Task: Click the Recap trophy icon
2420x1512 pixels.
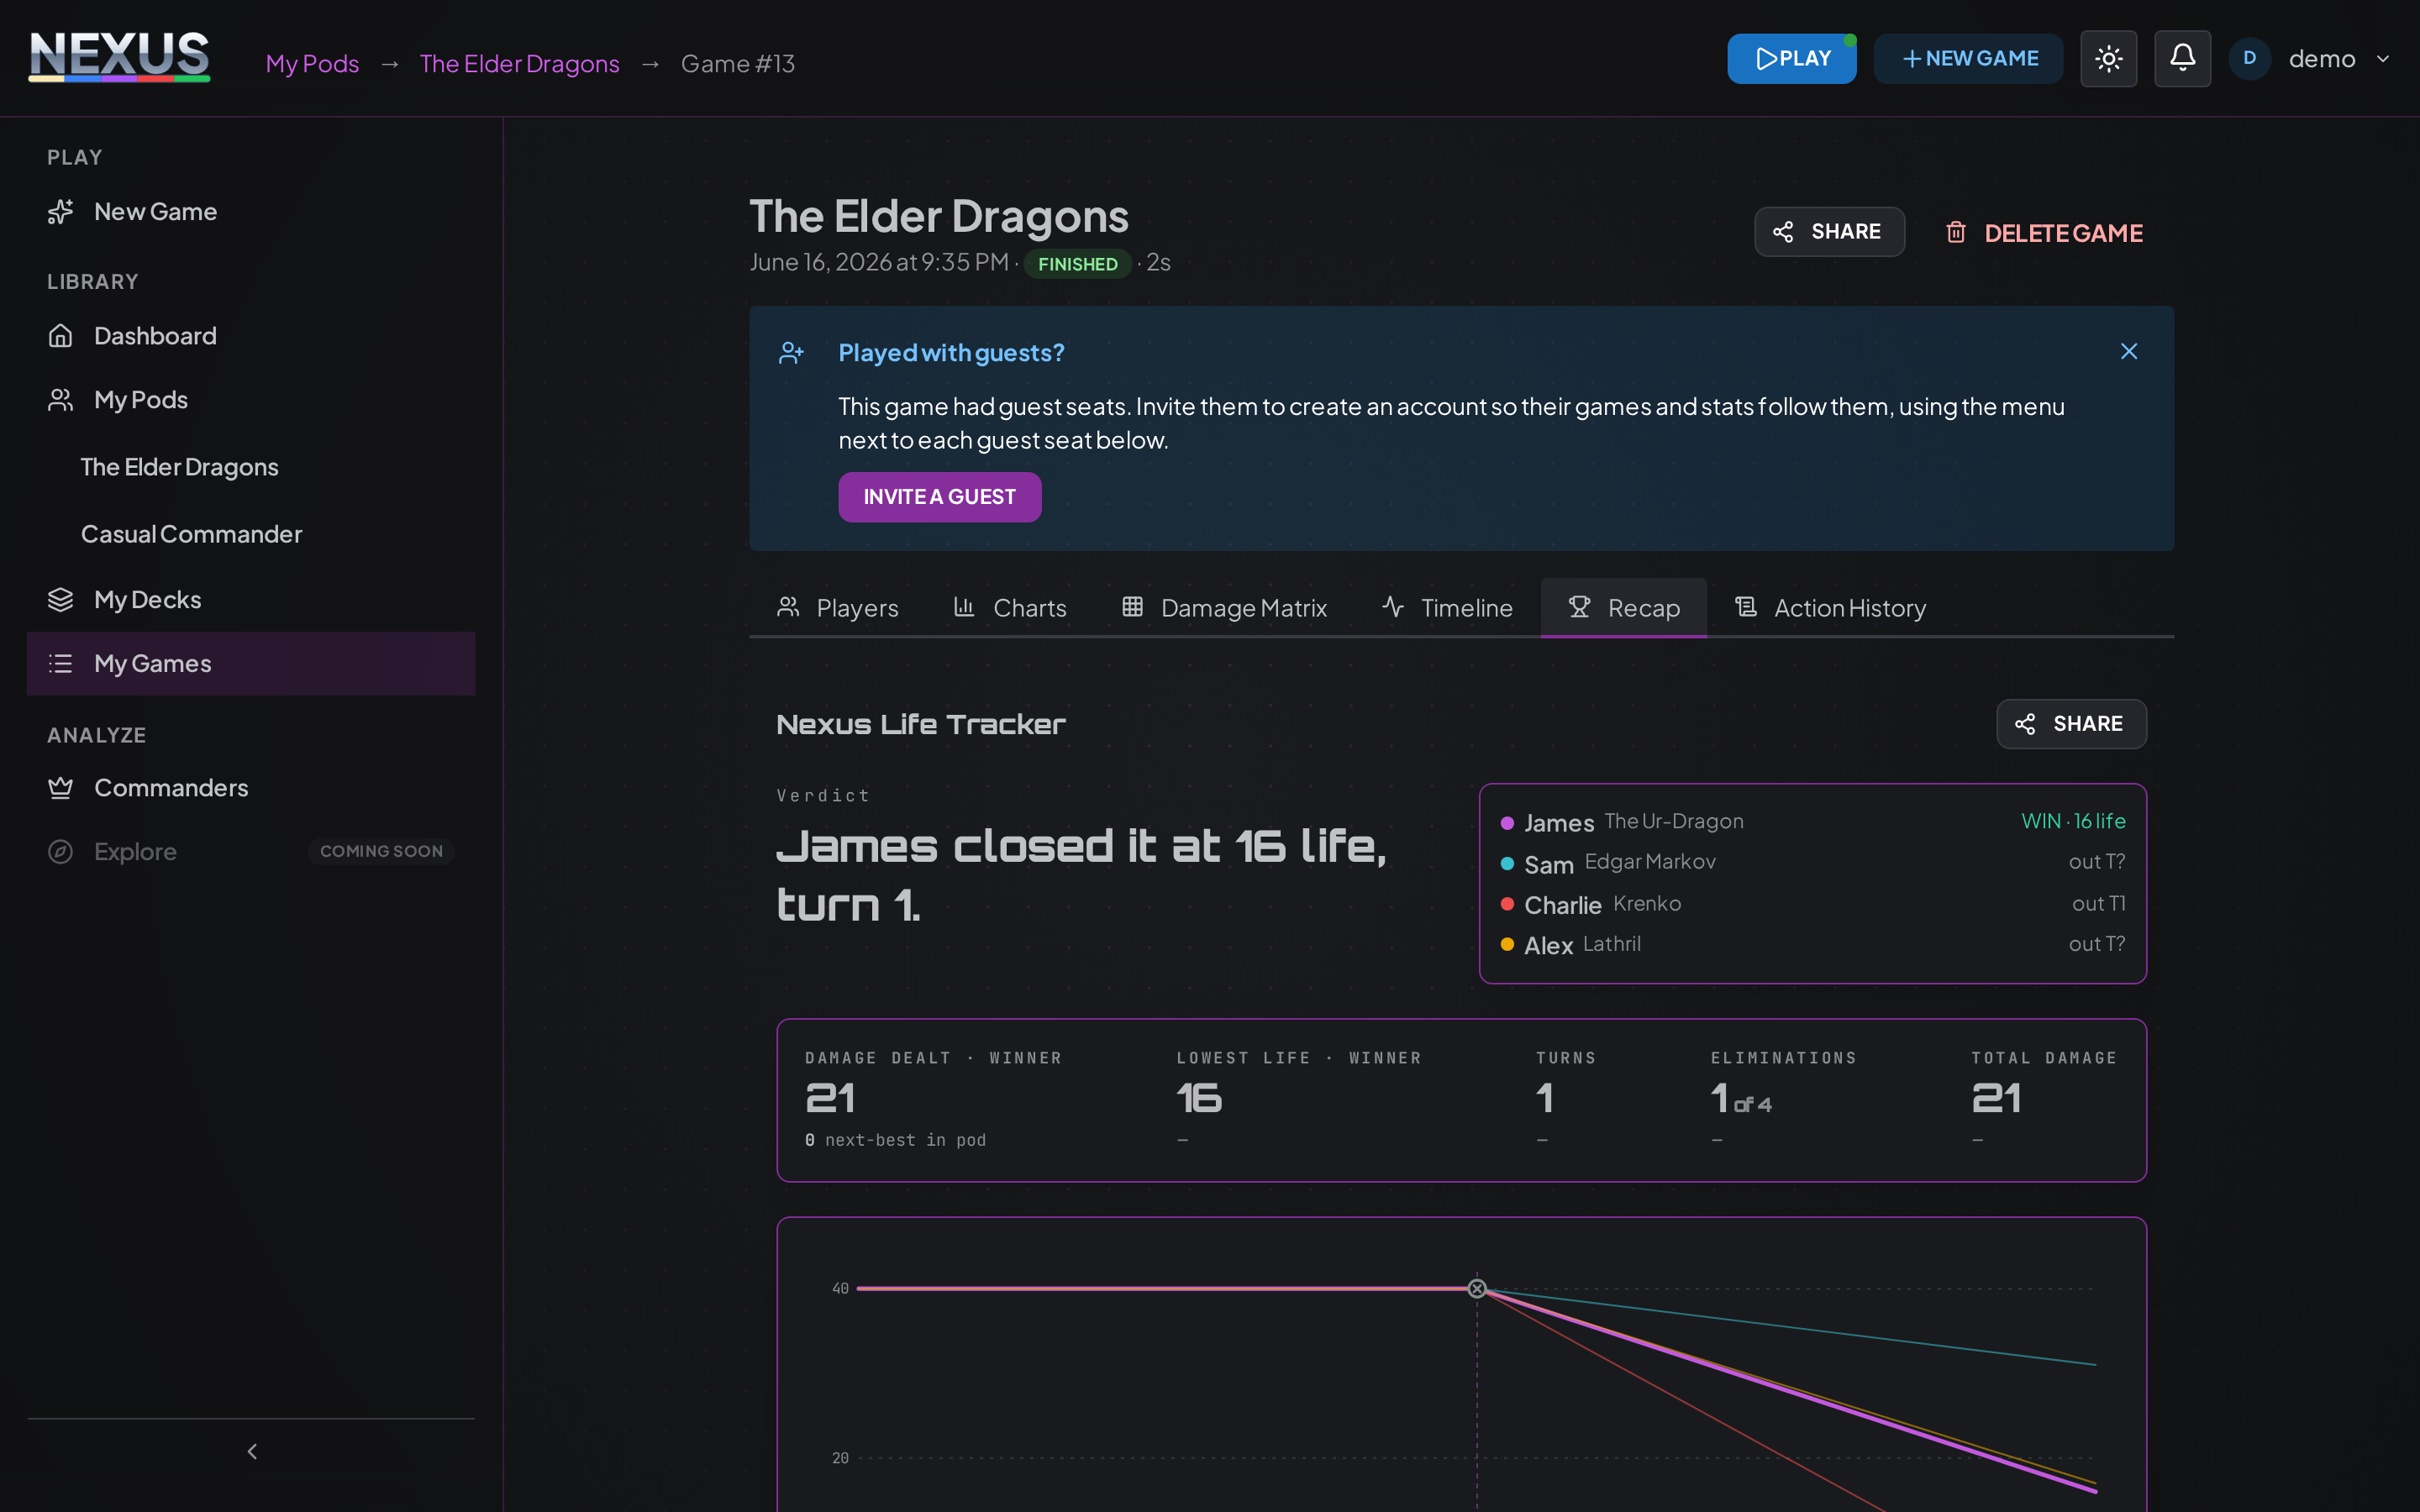Action: pos(1579,607)
